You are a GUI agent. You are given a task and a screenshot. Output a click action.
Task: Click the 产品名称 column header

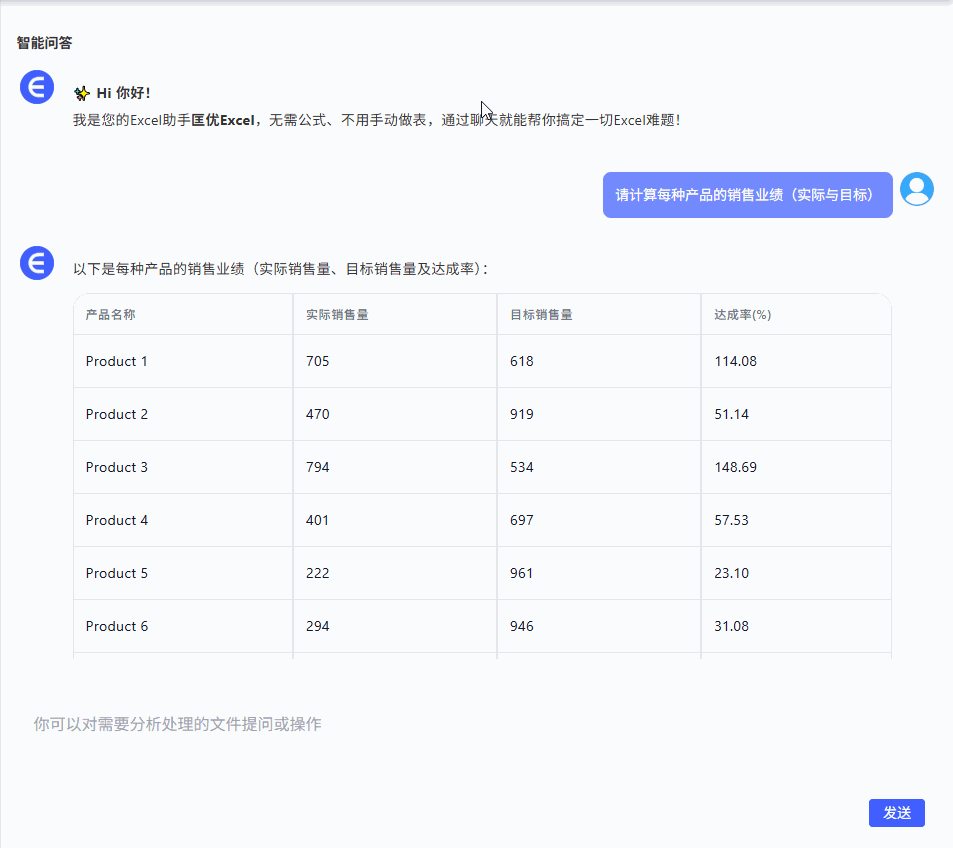pos(111,314)
